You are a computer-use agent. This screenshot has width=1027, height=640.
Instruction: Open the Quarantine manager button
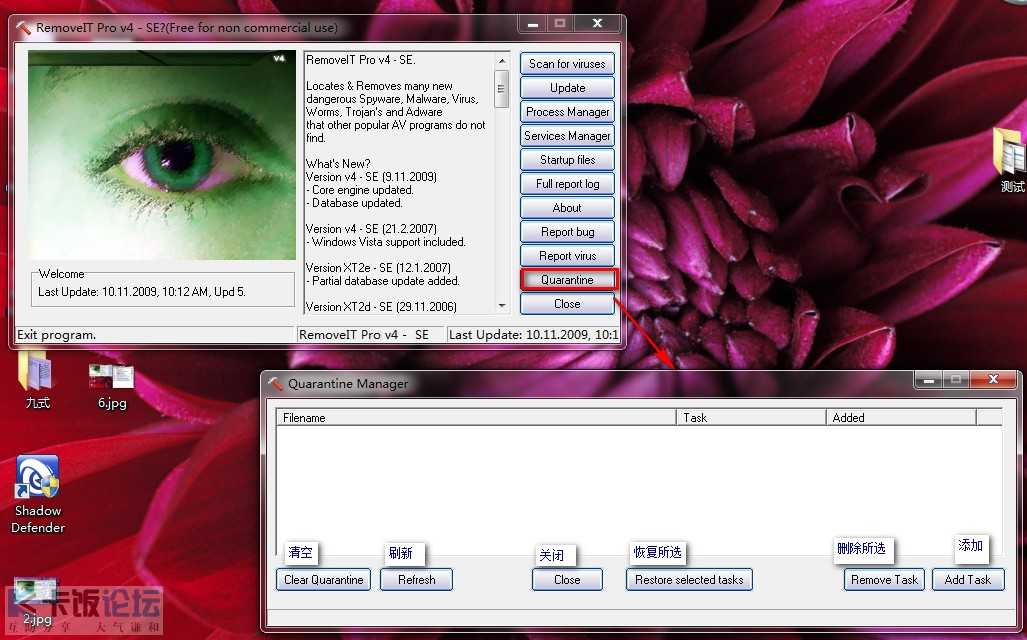(567, 280)
